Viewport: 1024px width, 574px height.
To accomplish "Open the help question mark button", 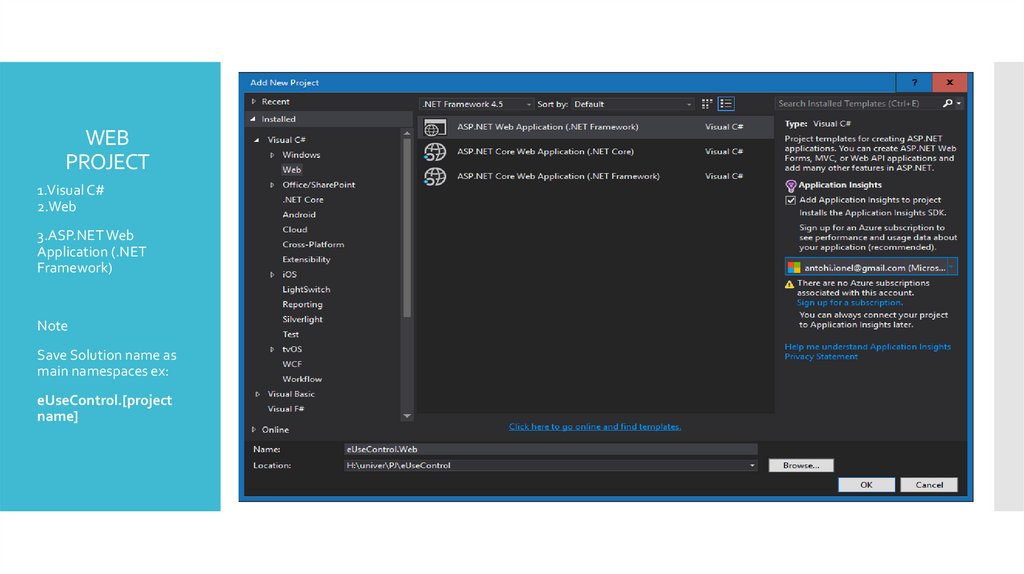I will pos(914,82).
